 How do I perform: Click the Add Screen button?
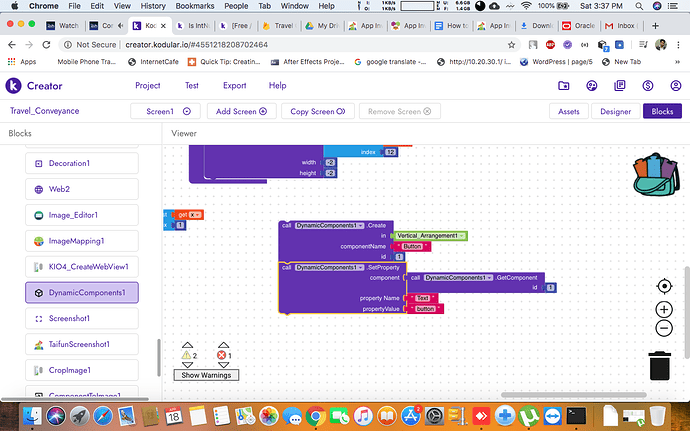click(241, 112)
